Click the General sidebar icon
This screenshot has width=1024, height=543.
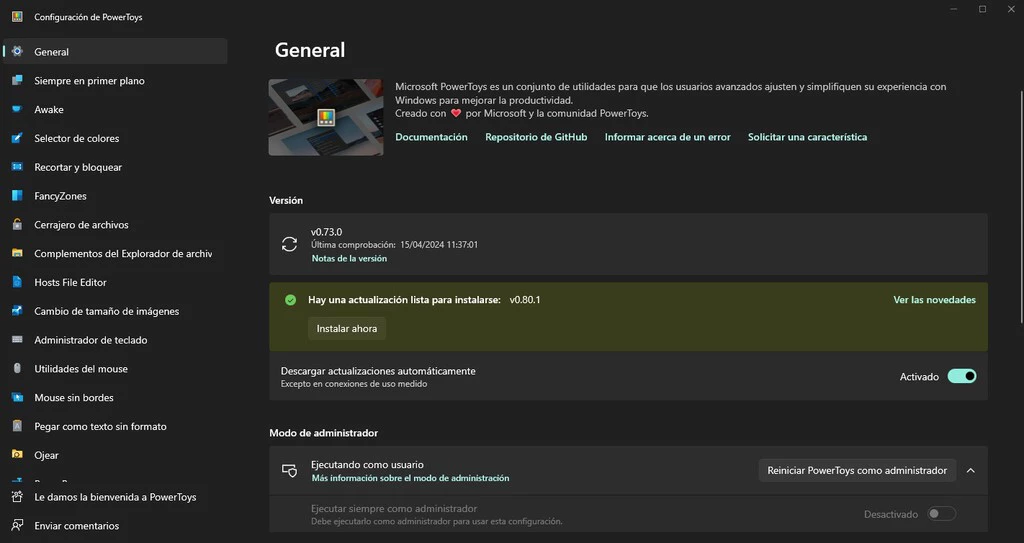(18, 51)
